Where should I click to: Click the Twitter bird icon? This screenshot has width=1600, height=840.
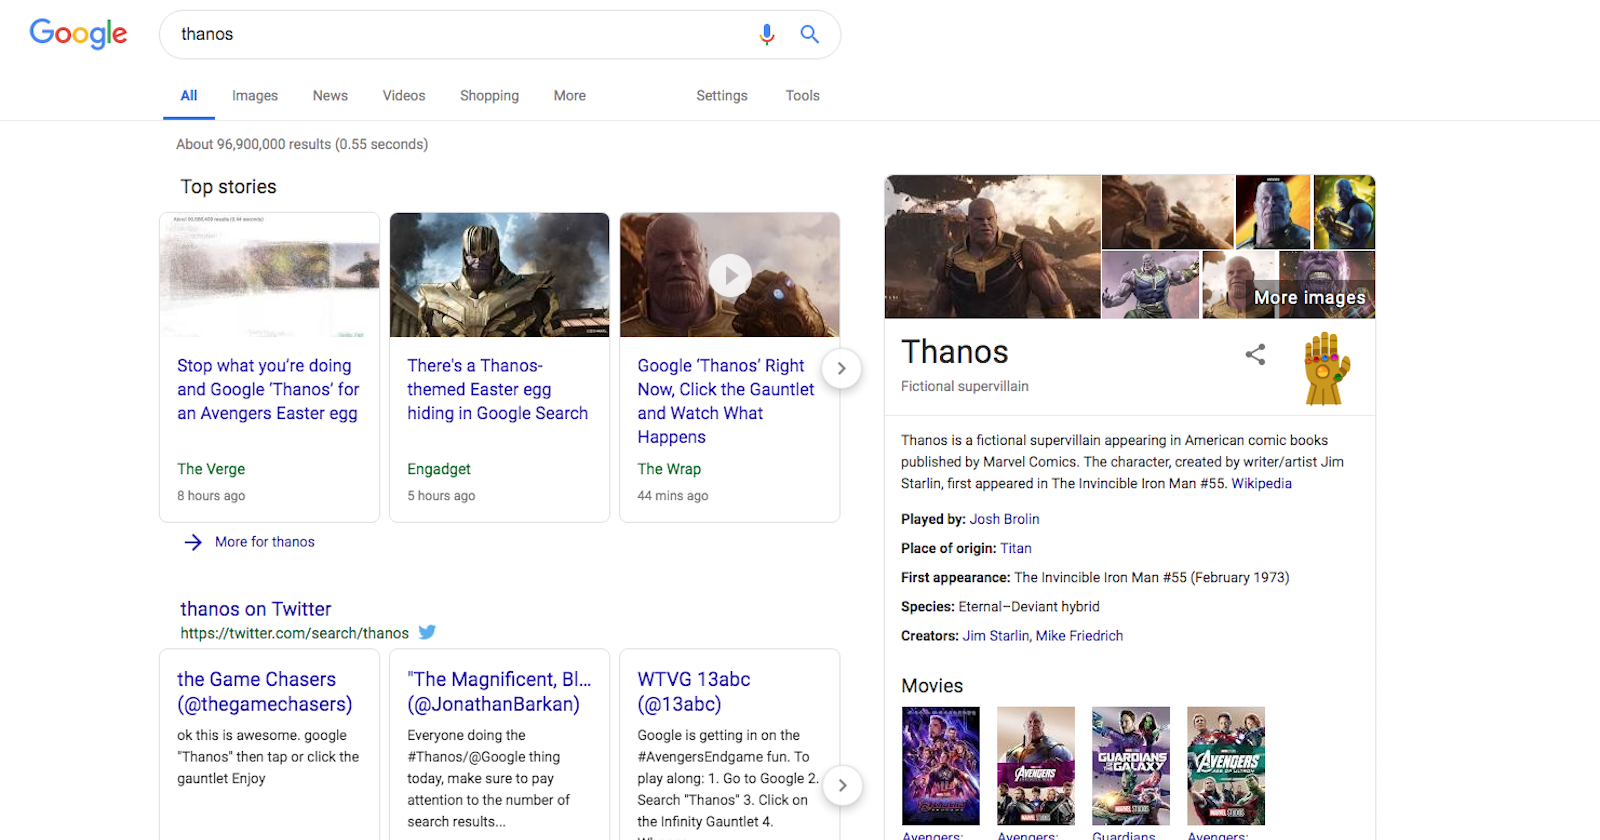427,632
